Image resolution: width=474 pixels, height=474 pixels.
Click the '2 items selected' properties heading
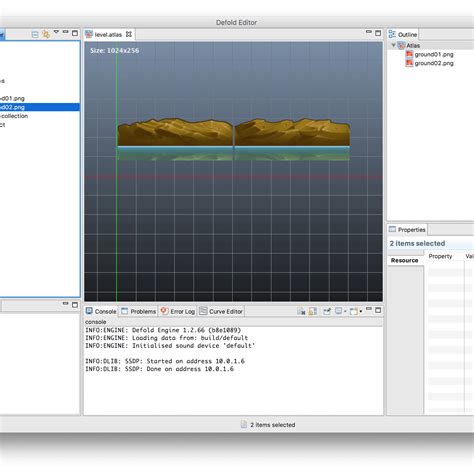[417, 244]
